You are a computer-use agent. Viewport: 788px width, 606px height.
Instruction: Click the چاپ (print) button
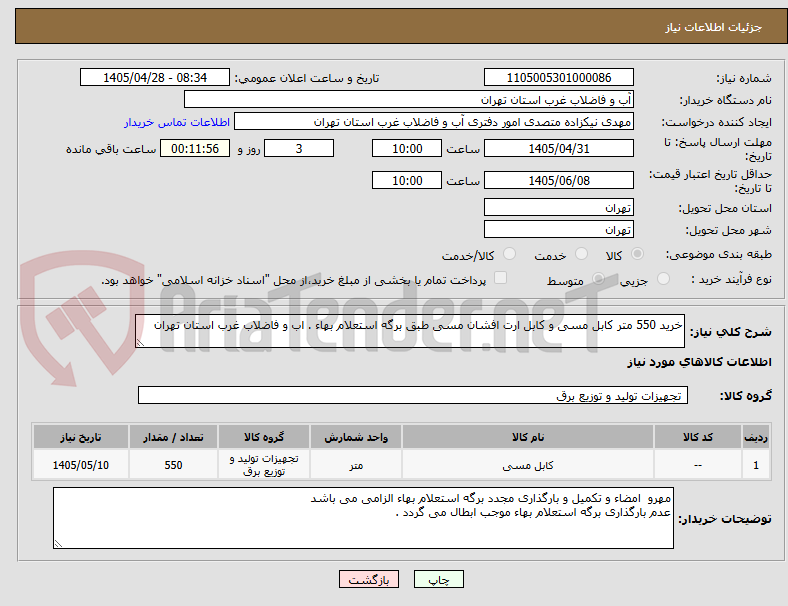[x=438, y=579]
